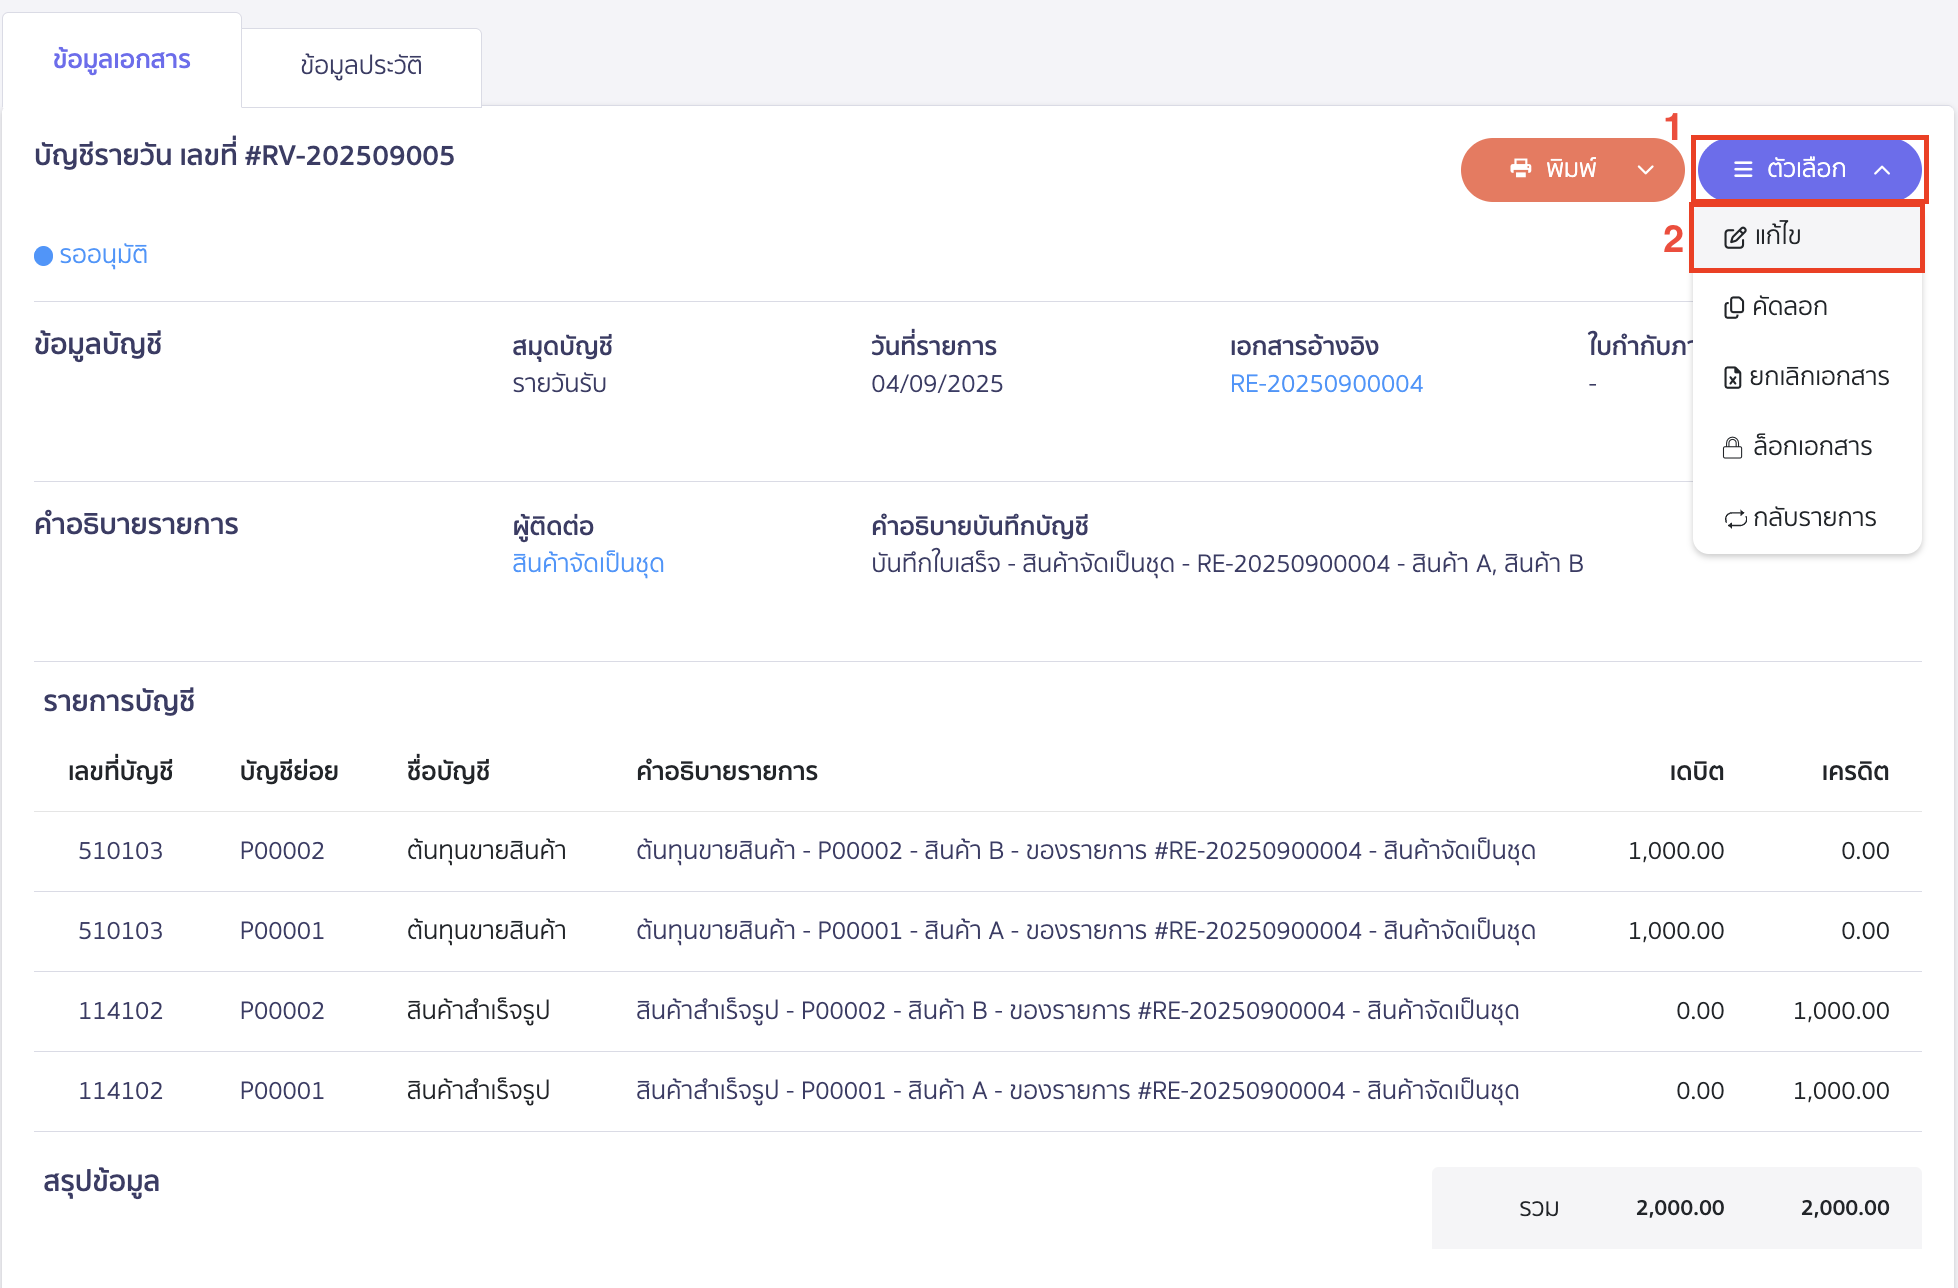This screenshot has width=1958, height=1288.
Task: Expand the พิมพ์ dropdown arrow
Action: pos(1645,169)
